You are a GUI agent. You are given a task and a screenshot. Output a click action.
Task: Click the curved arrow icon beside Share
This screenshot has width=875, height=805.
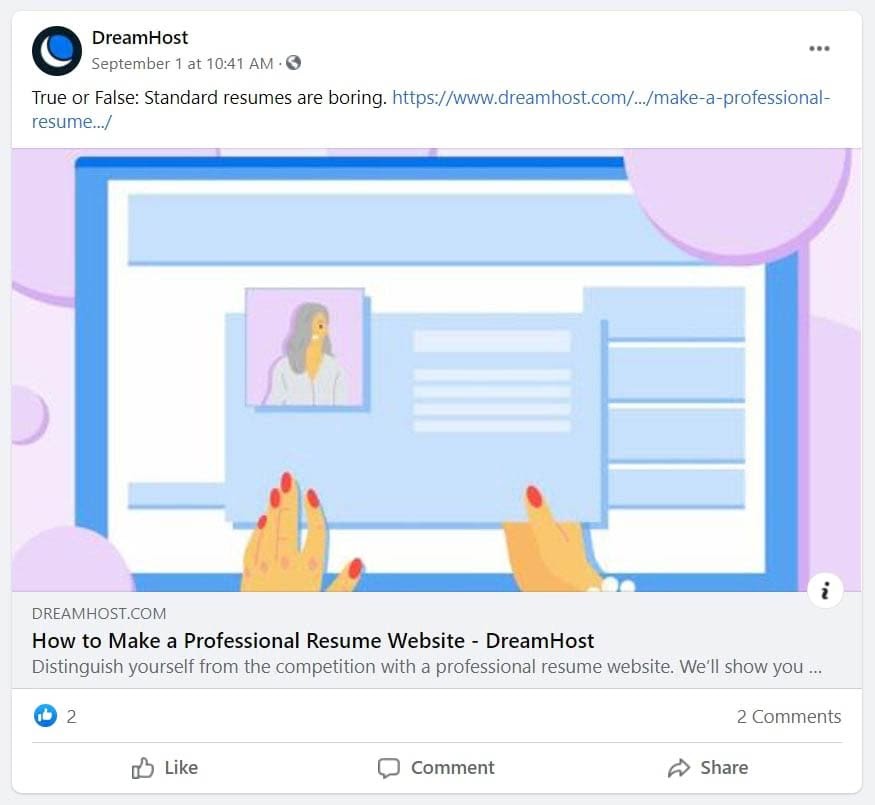(x=679, y=768)
